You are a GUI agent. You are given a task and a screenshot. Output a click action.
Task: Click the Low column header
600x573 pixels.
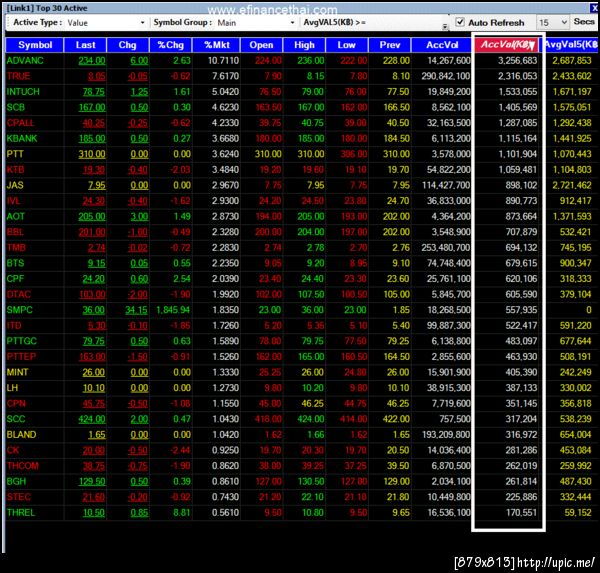point(347,45)
